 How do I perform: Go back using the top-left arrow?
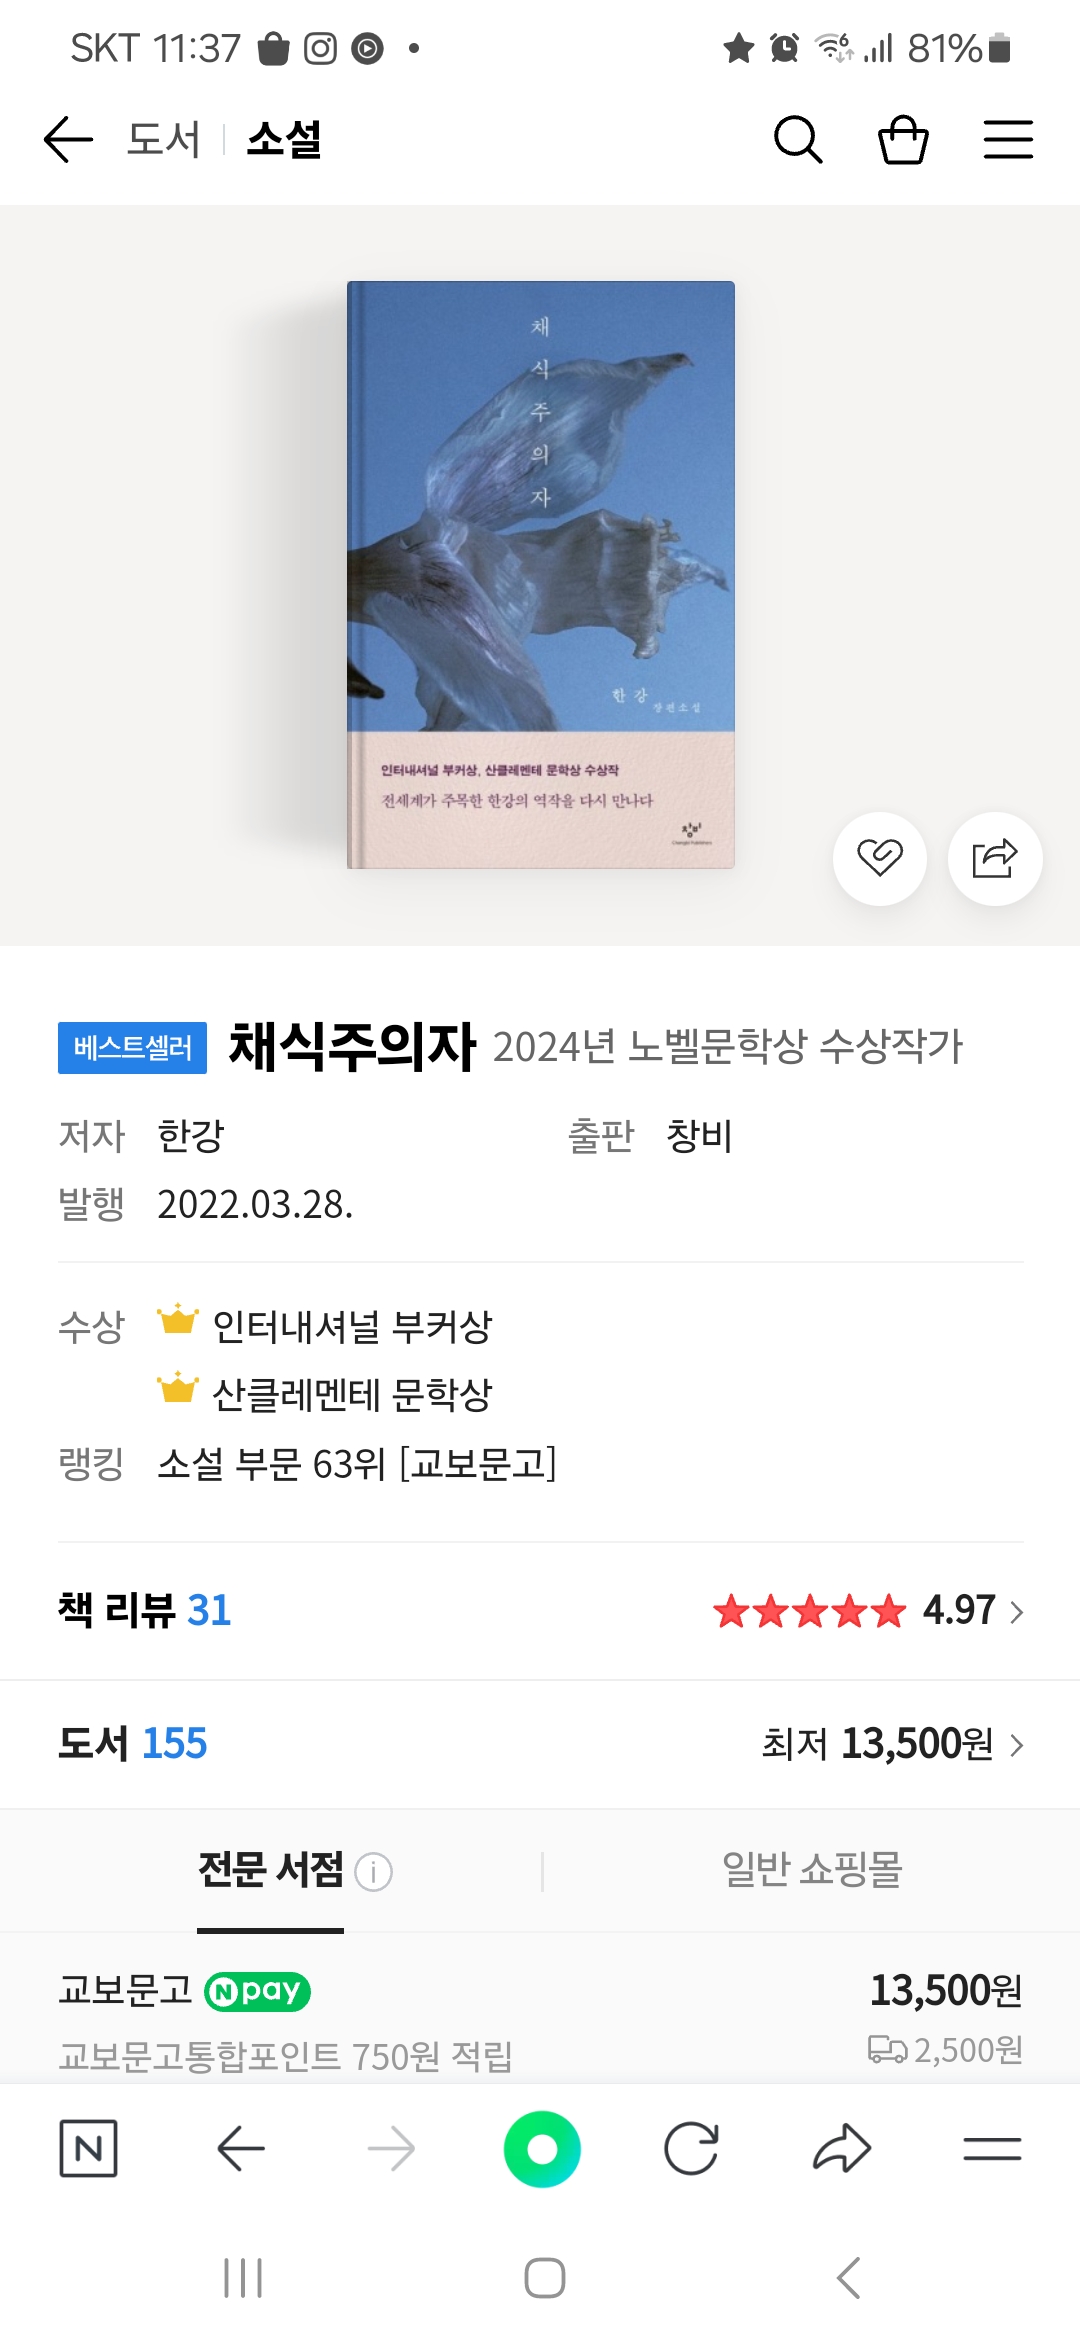(68, 139)
